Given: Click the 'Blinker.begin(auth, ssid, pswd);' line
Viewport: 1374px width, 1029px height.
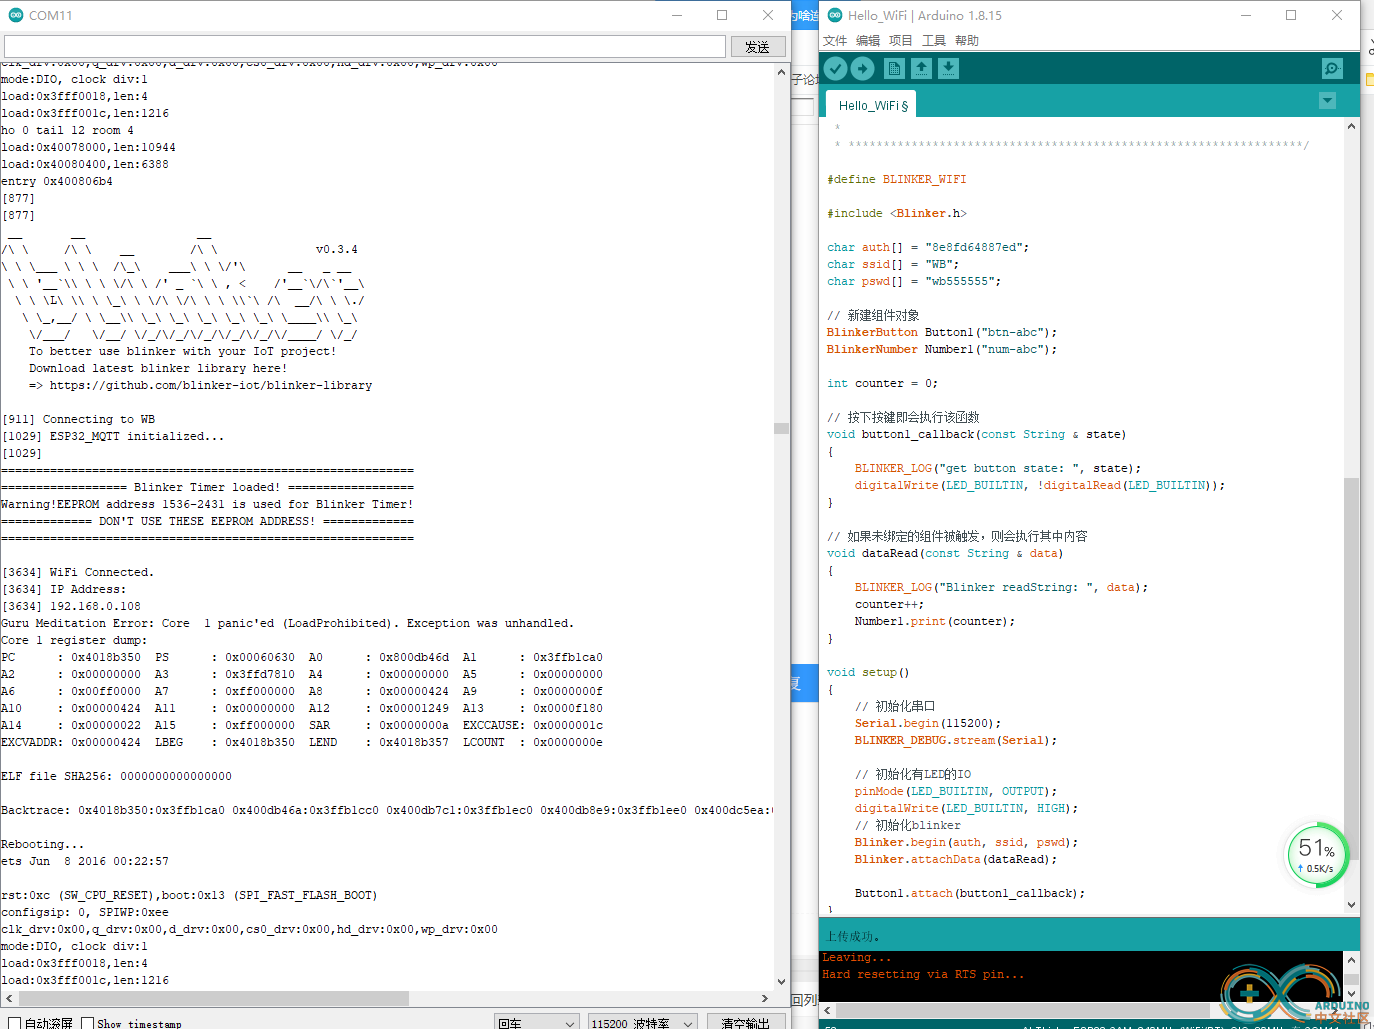Looking at the screenshot, I should pyautogui.click(x=966, y=842).
